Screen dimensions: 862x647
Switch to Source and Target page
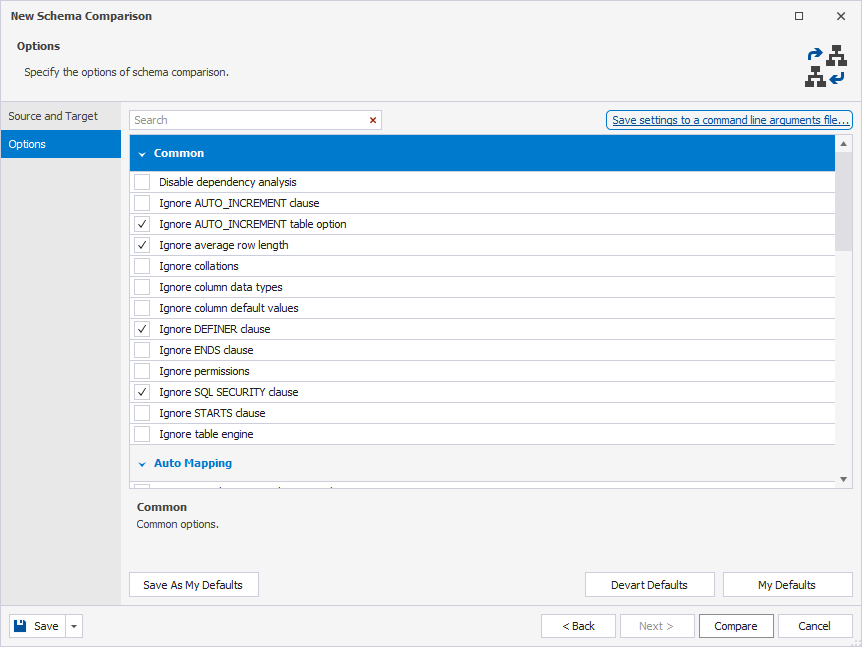[x=60, y=116]
